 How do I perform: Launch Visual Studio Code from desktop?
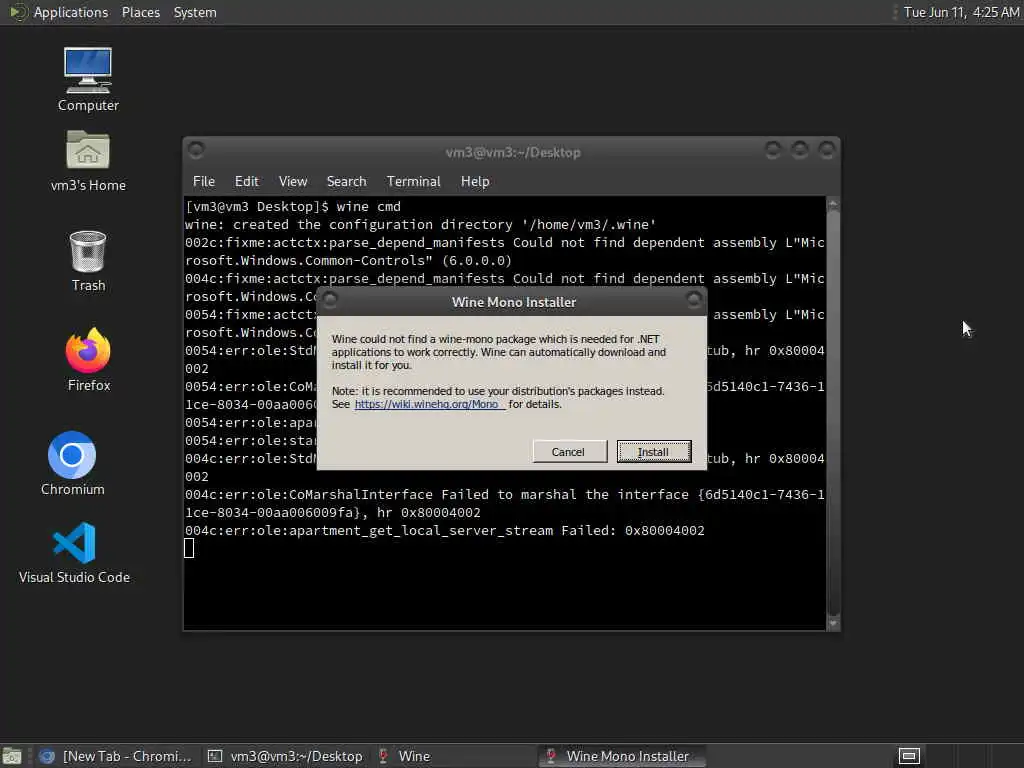coord(74,552)
